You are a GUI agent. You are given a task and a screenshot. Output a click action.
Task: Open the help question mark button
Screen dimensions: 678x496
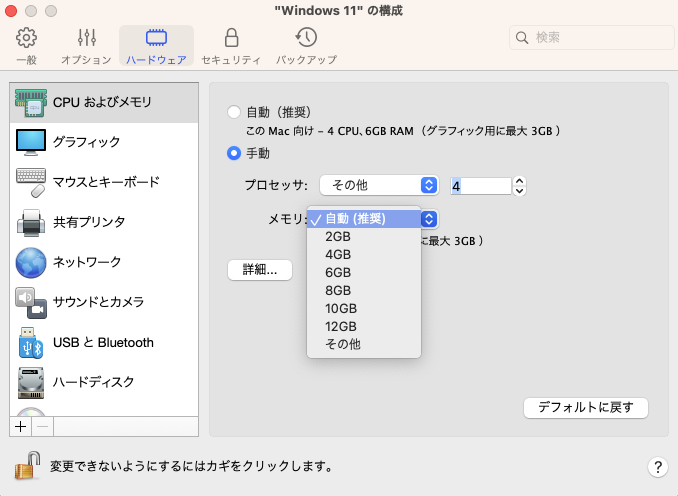[658, 467]
